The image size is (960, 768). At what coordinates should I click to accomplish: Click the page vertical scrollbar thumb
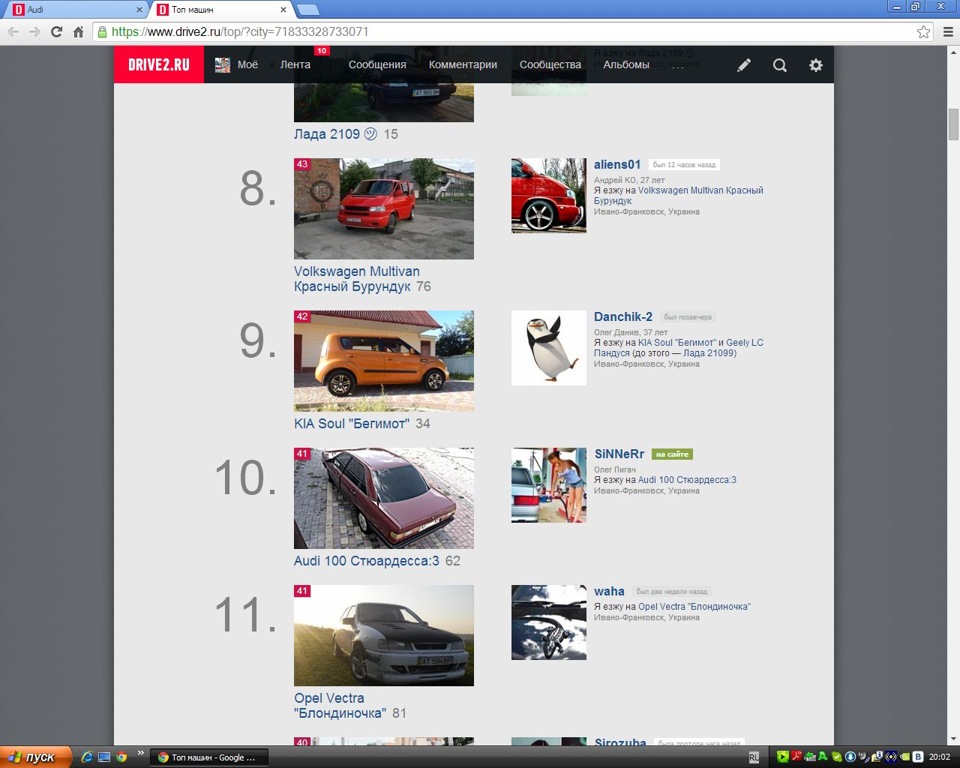[x=953, y=124]
